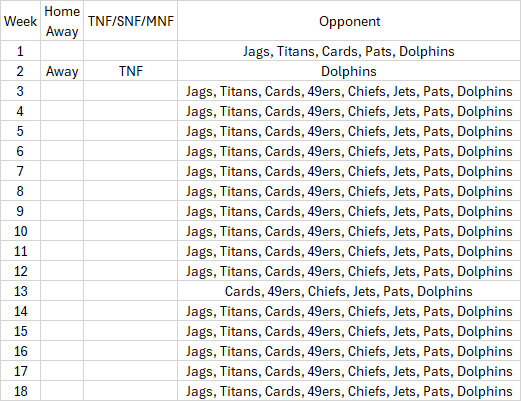Image resolution: width=521 pixels, height=401 pixels.
Task: Click the empty TNF/SNF/MNF cell for week 5
Action: 131,131
